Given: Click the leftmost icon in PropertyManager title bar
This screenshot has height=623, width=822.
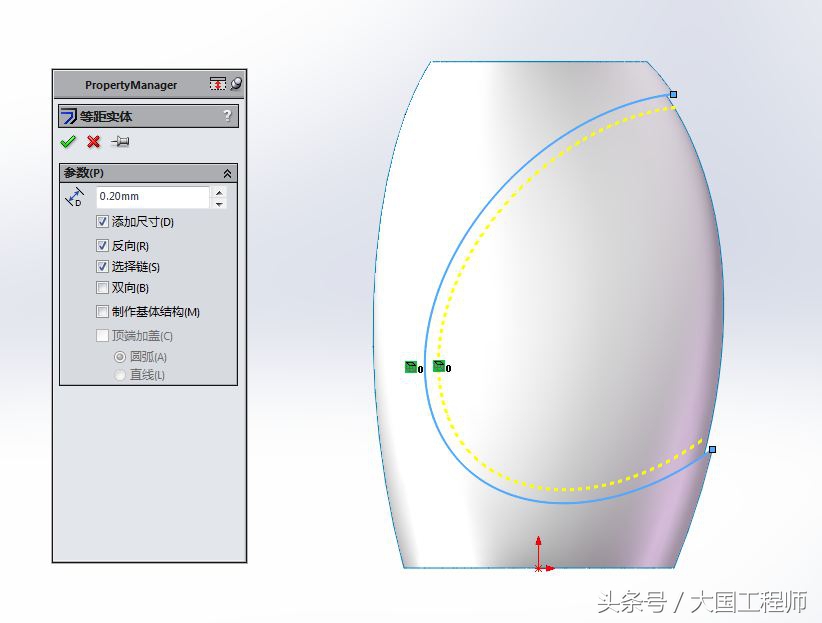Looking at the screenshot, I should point(217,84).
